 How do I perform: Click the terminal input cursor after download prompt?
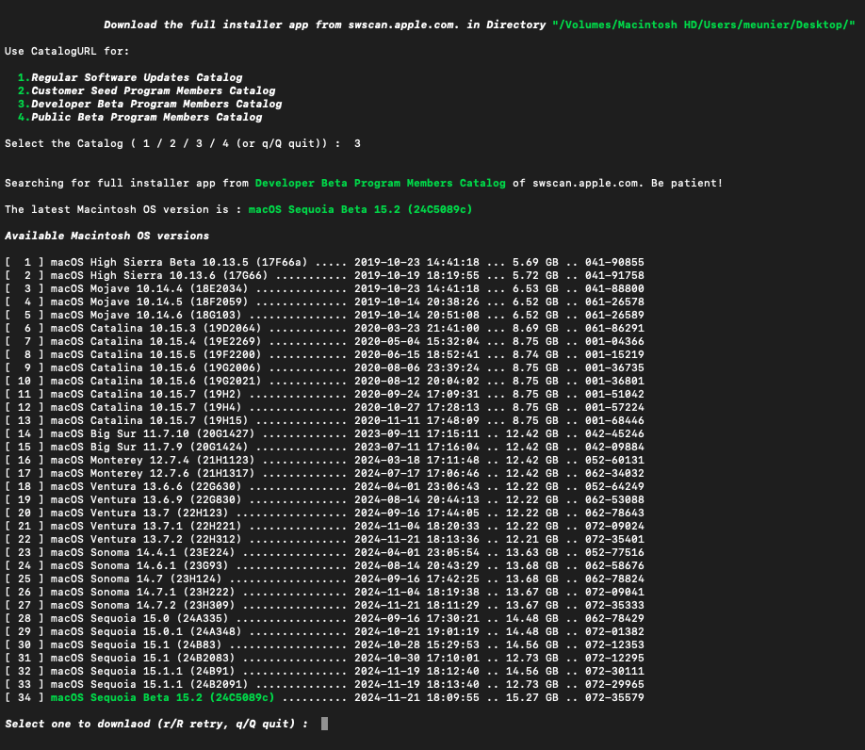click(324, 724)
